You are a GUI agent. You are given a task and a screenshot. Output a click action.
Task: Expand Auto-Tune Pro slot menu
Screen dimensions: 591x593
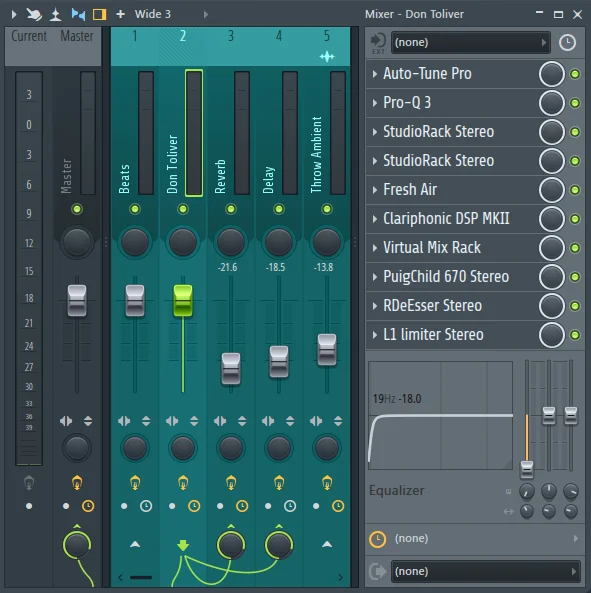(375, 74)
